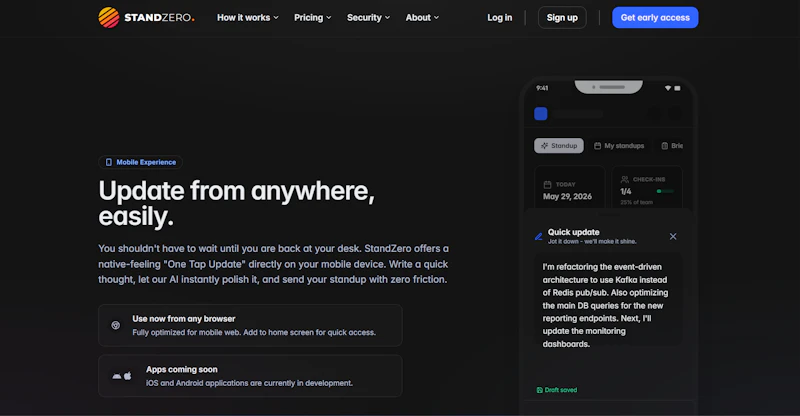800x416 pixels.
Task: Click the STANDZERO wordmark
Action: pyautogui.click(x=159, y=17)
